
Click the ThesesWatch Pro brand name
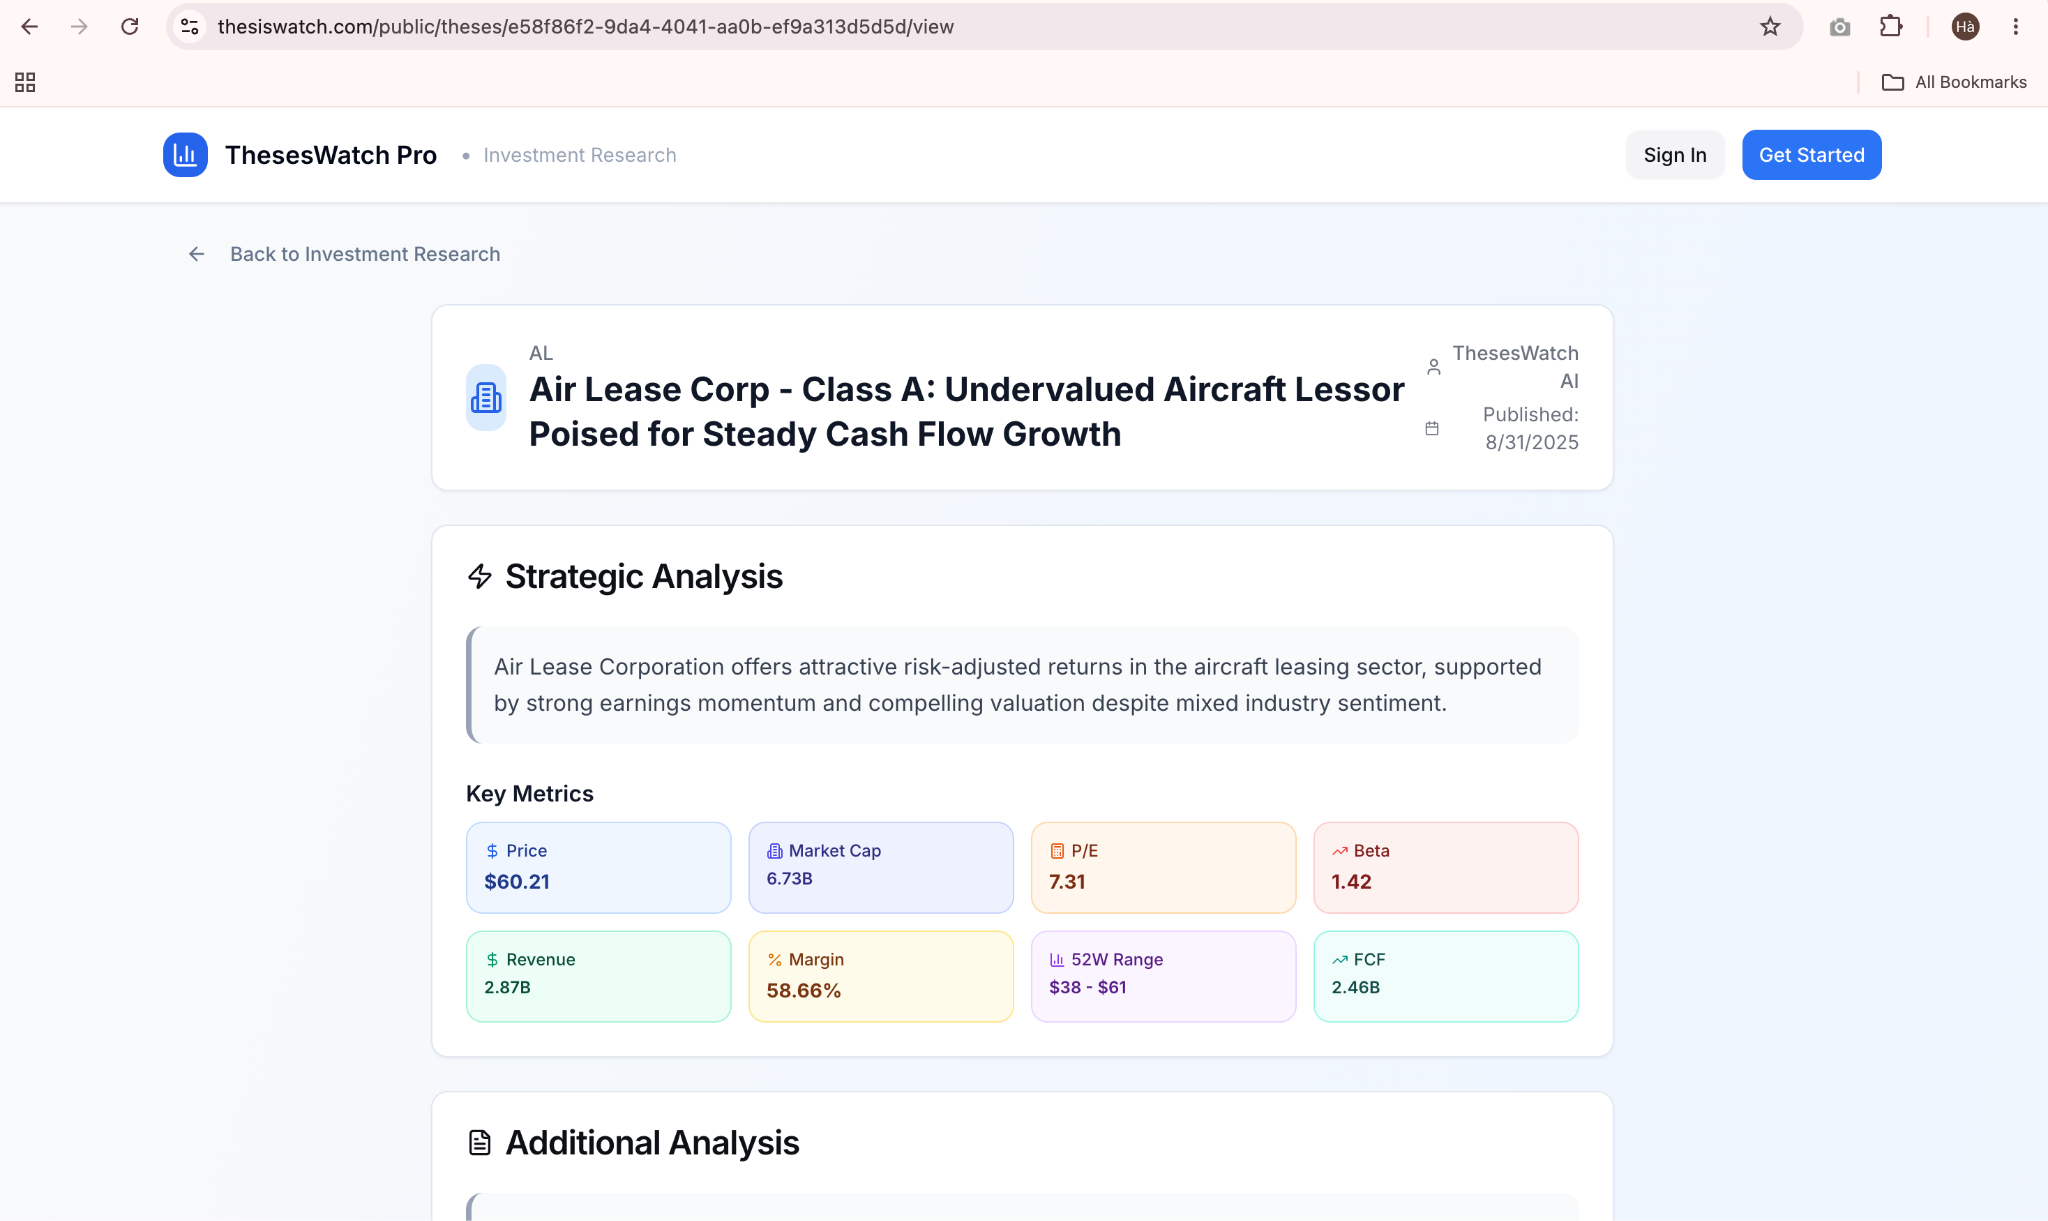click(x=331, y=155)
